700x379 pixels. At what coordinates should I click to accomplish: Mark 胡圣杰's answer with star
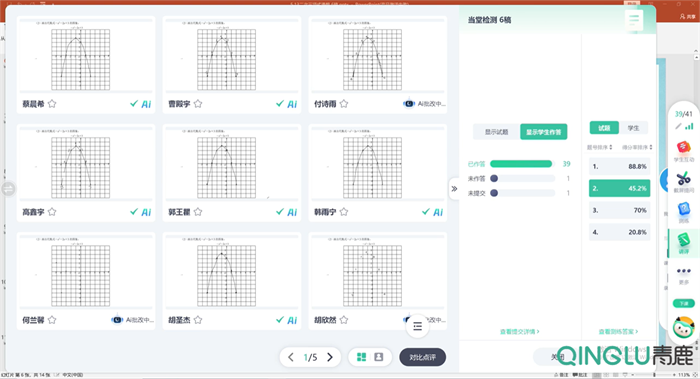(198, 320)
